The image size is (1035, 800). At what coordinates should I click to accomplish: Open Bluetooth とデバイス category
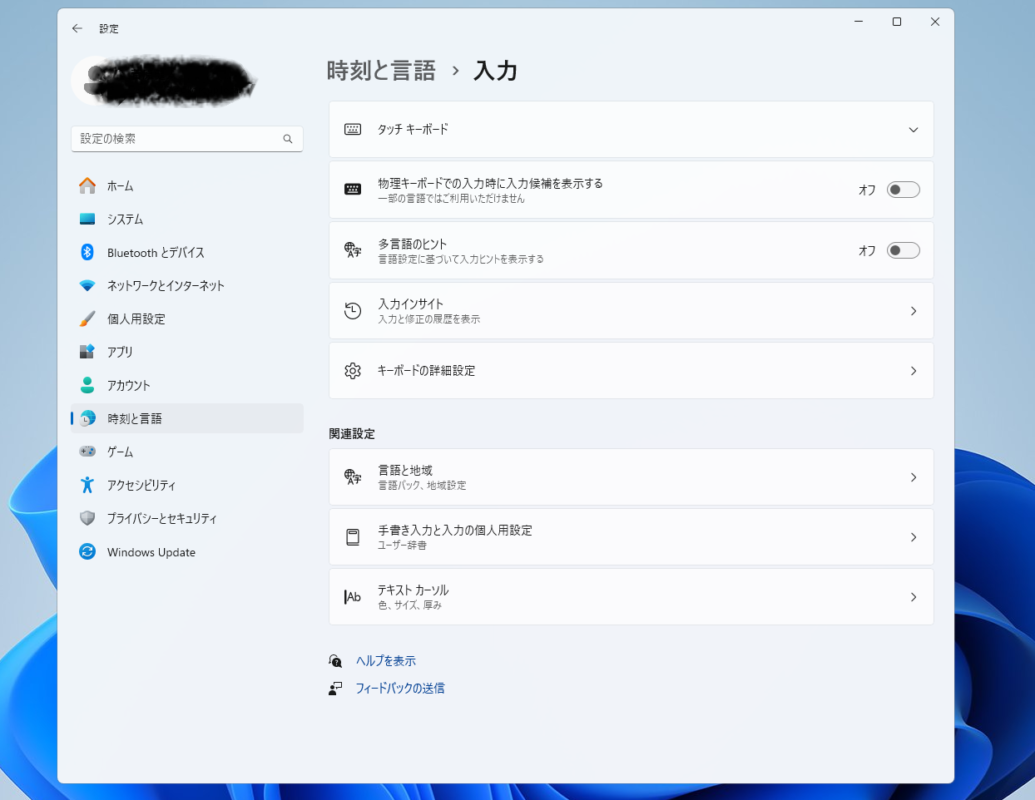point(187,252)
